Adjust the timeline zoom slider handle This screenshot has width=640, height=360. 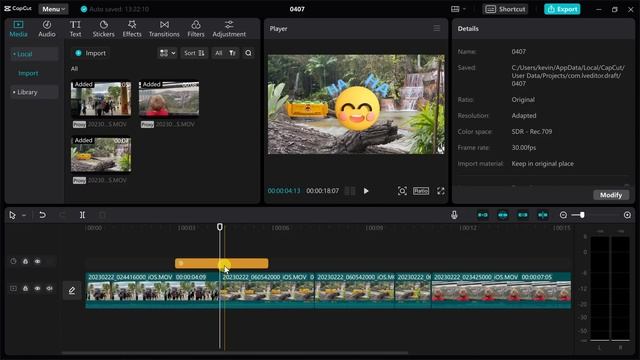(582, 215)
